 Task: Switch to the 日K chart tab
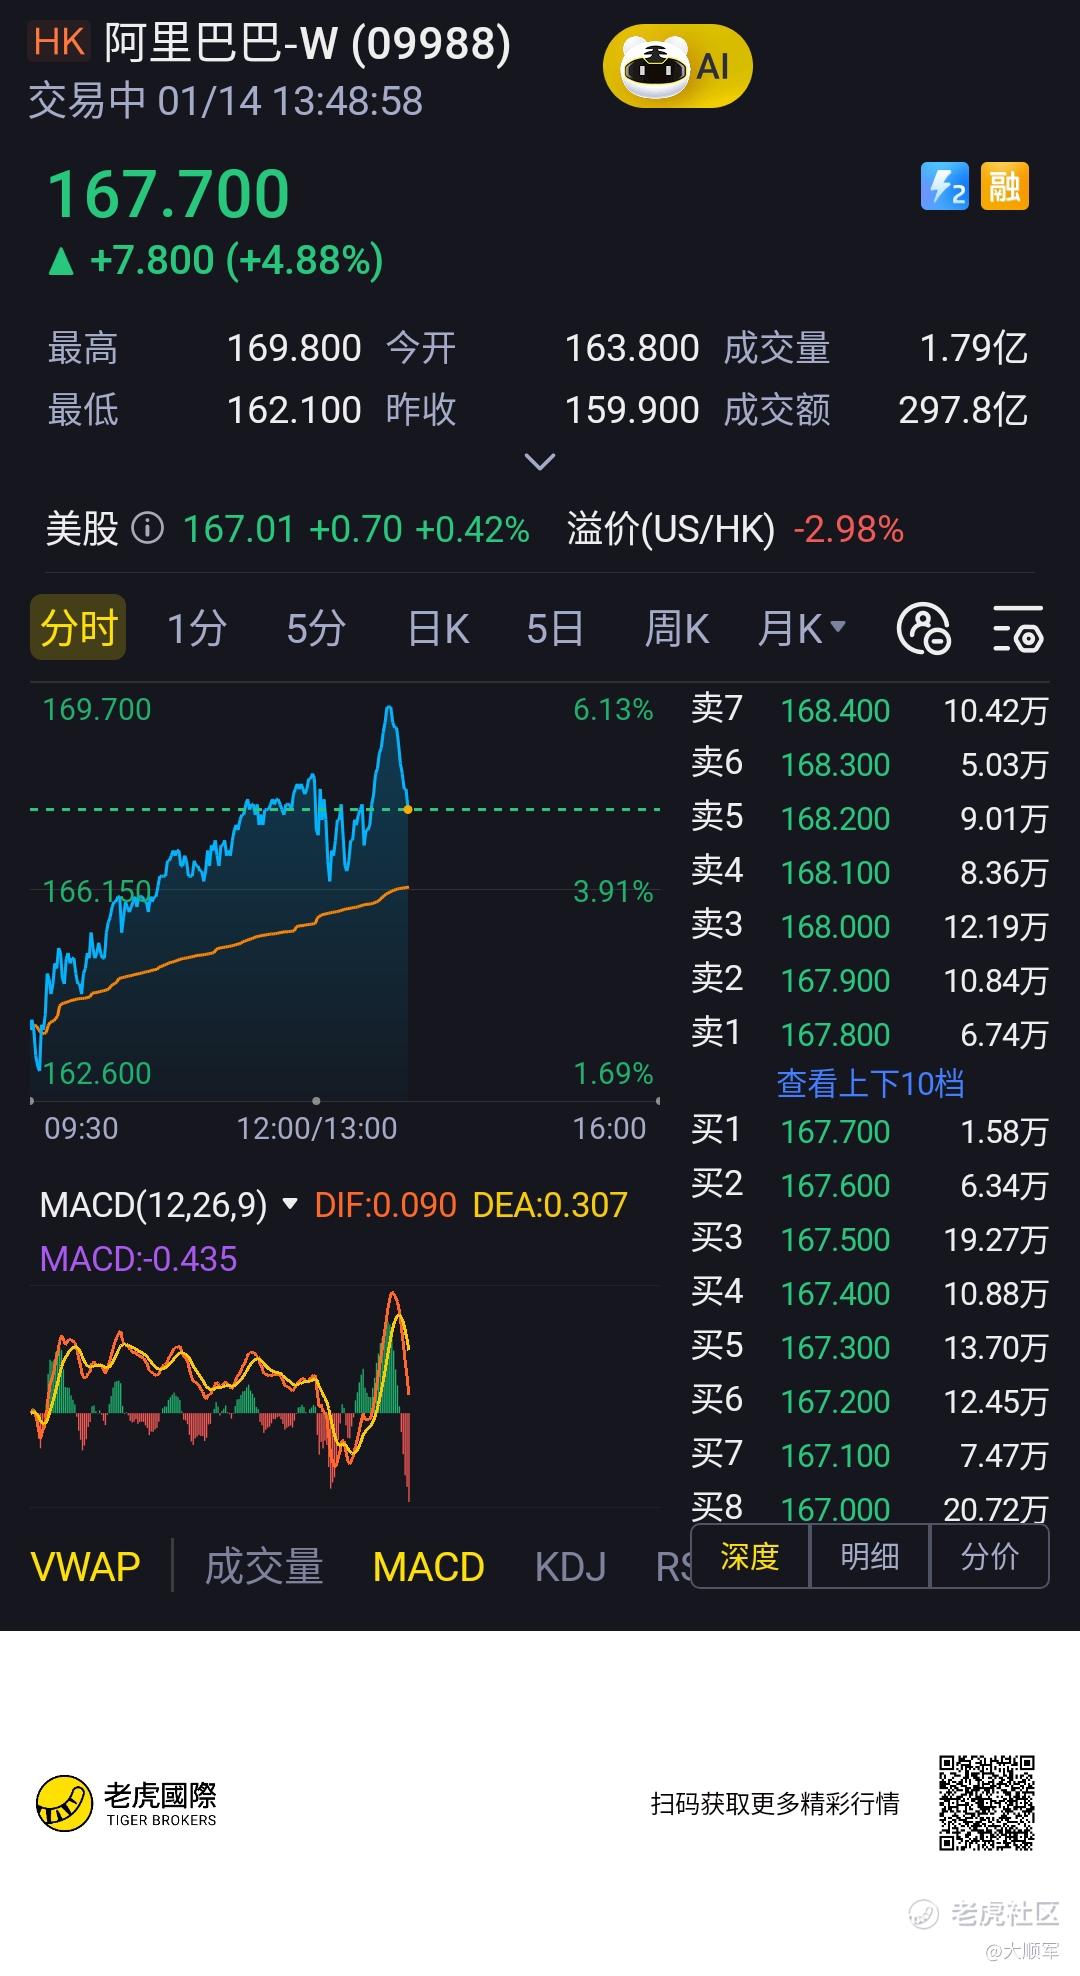(x=438, y=629)
